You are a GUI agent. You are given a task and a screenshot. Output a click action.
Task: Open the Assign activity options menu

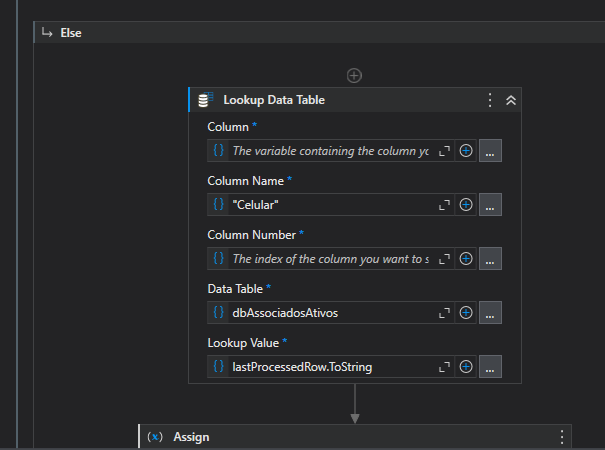click(562, 437)
